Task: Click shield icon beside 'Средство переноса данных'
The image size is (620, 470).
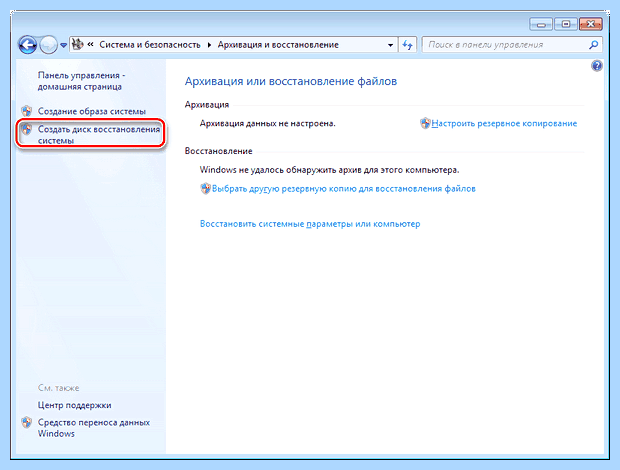Action: [x=27, y=423]
